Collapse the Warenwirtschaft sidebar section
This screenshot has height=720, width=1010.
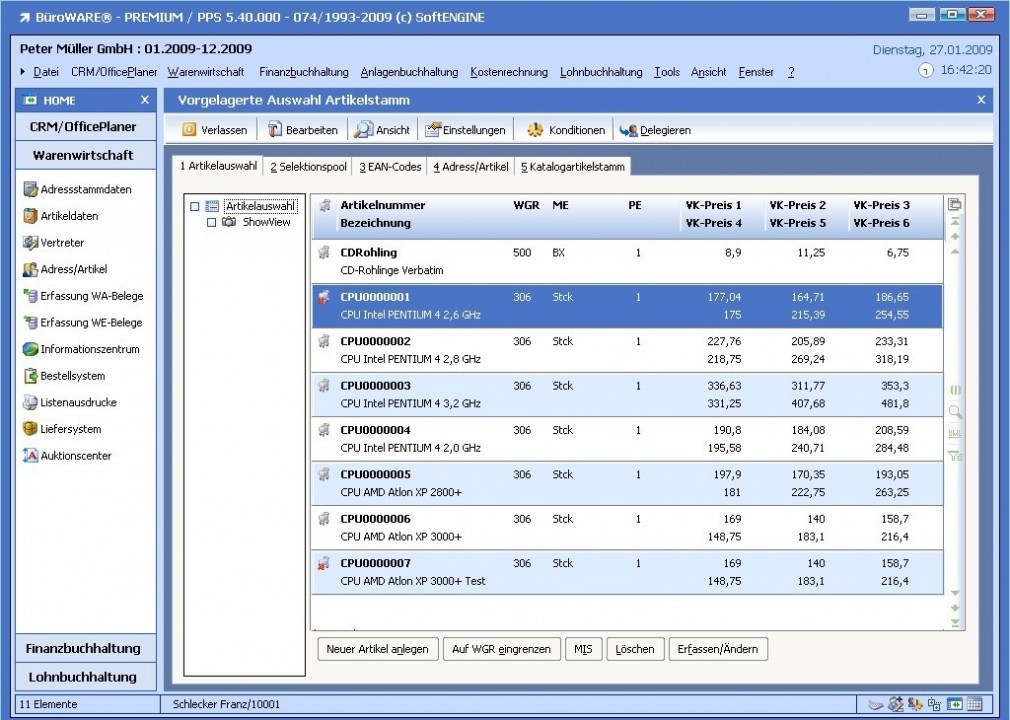pyautogui.click(x=85, y=155)
